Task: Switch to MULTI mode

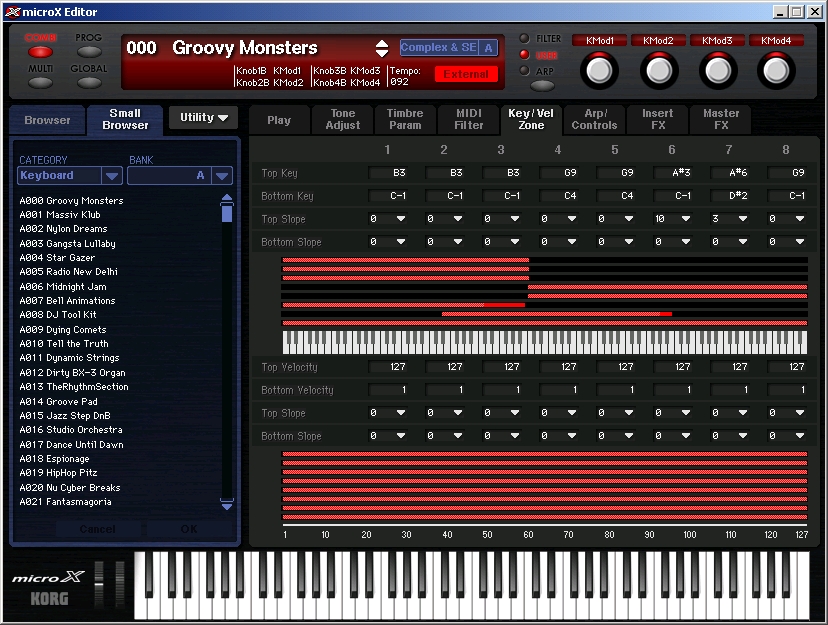Action: pyautogui.click(x=41, y=83)
